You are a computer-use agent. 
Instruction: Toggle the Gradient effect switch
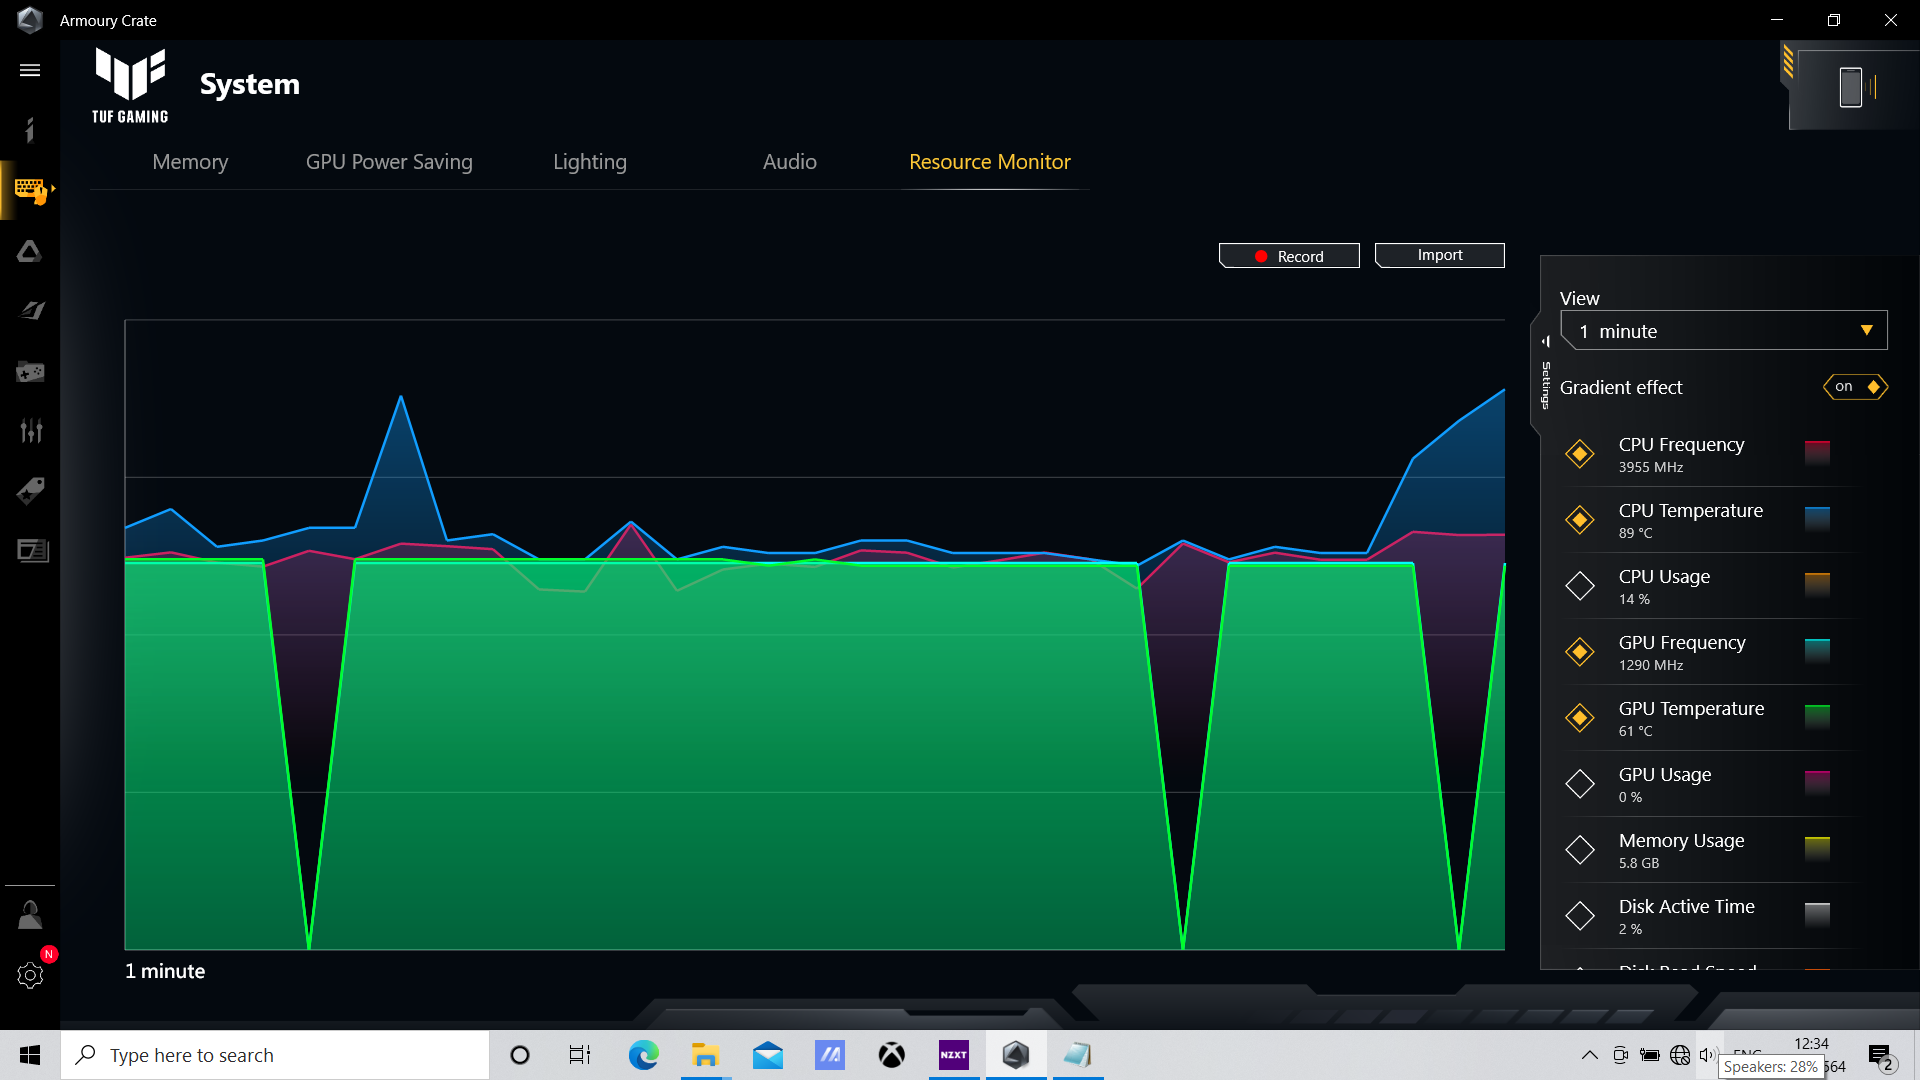tap(1856, 387)
